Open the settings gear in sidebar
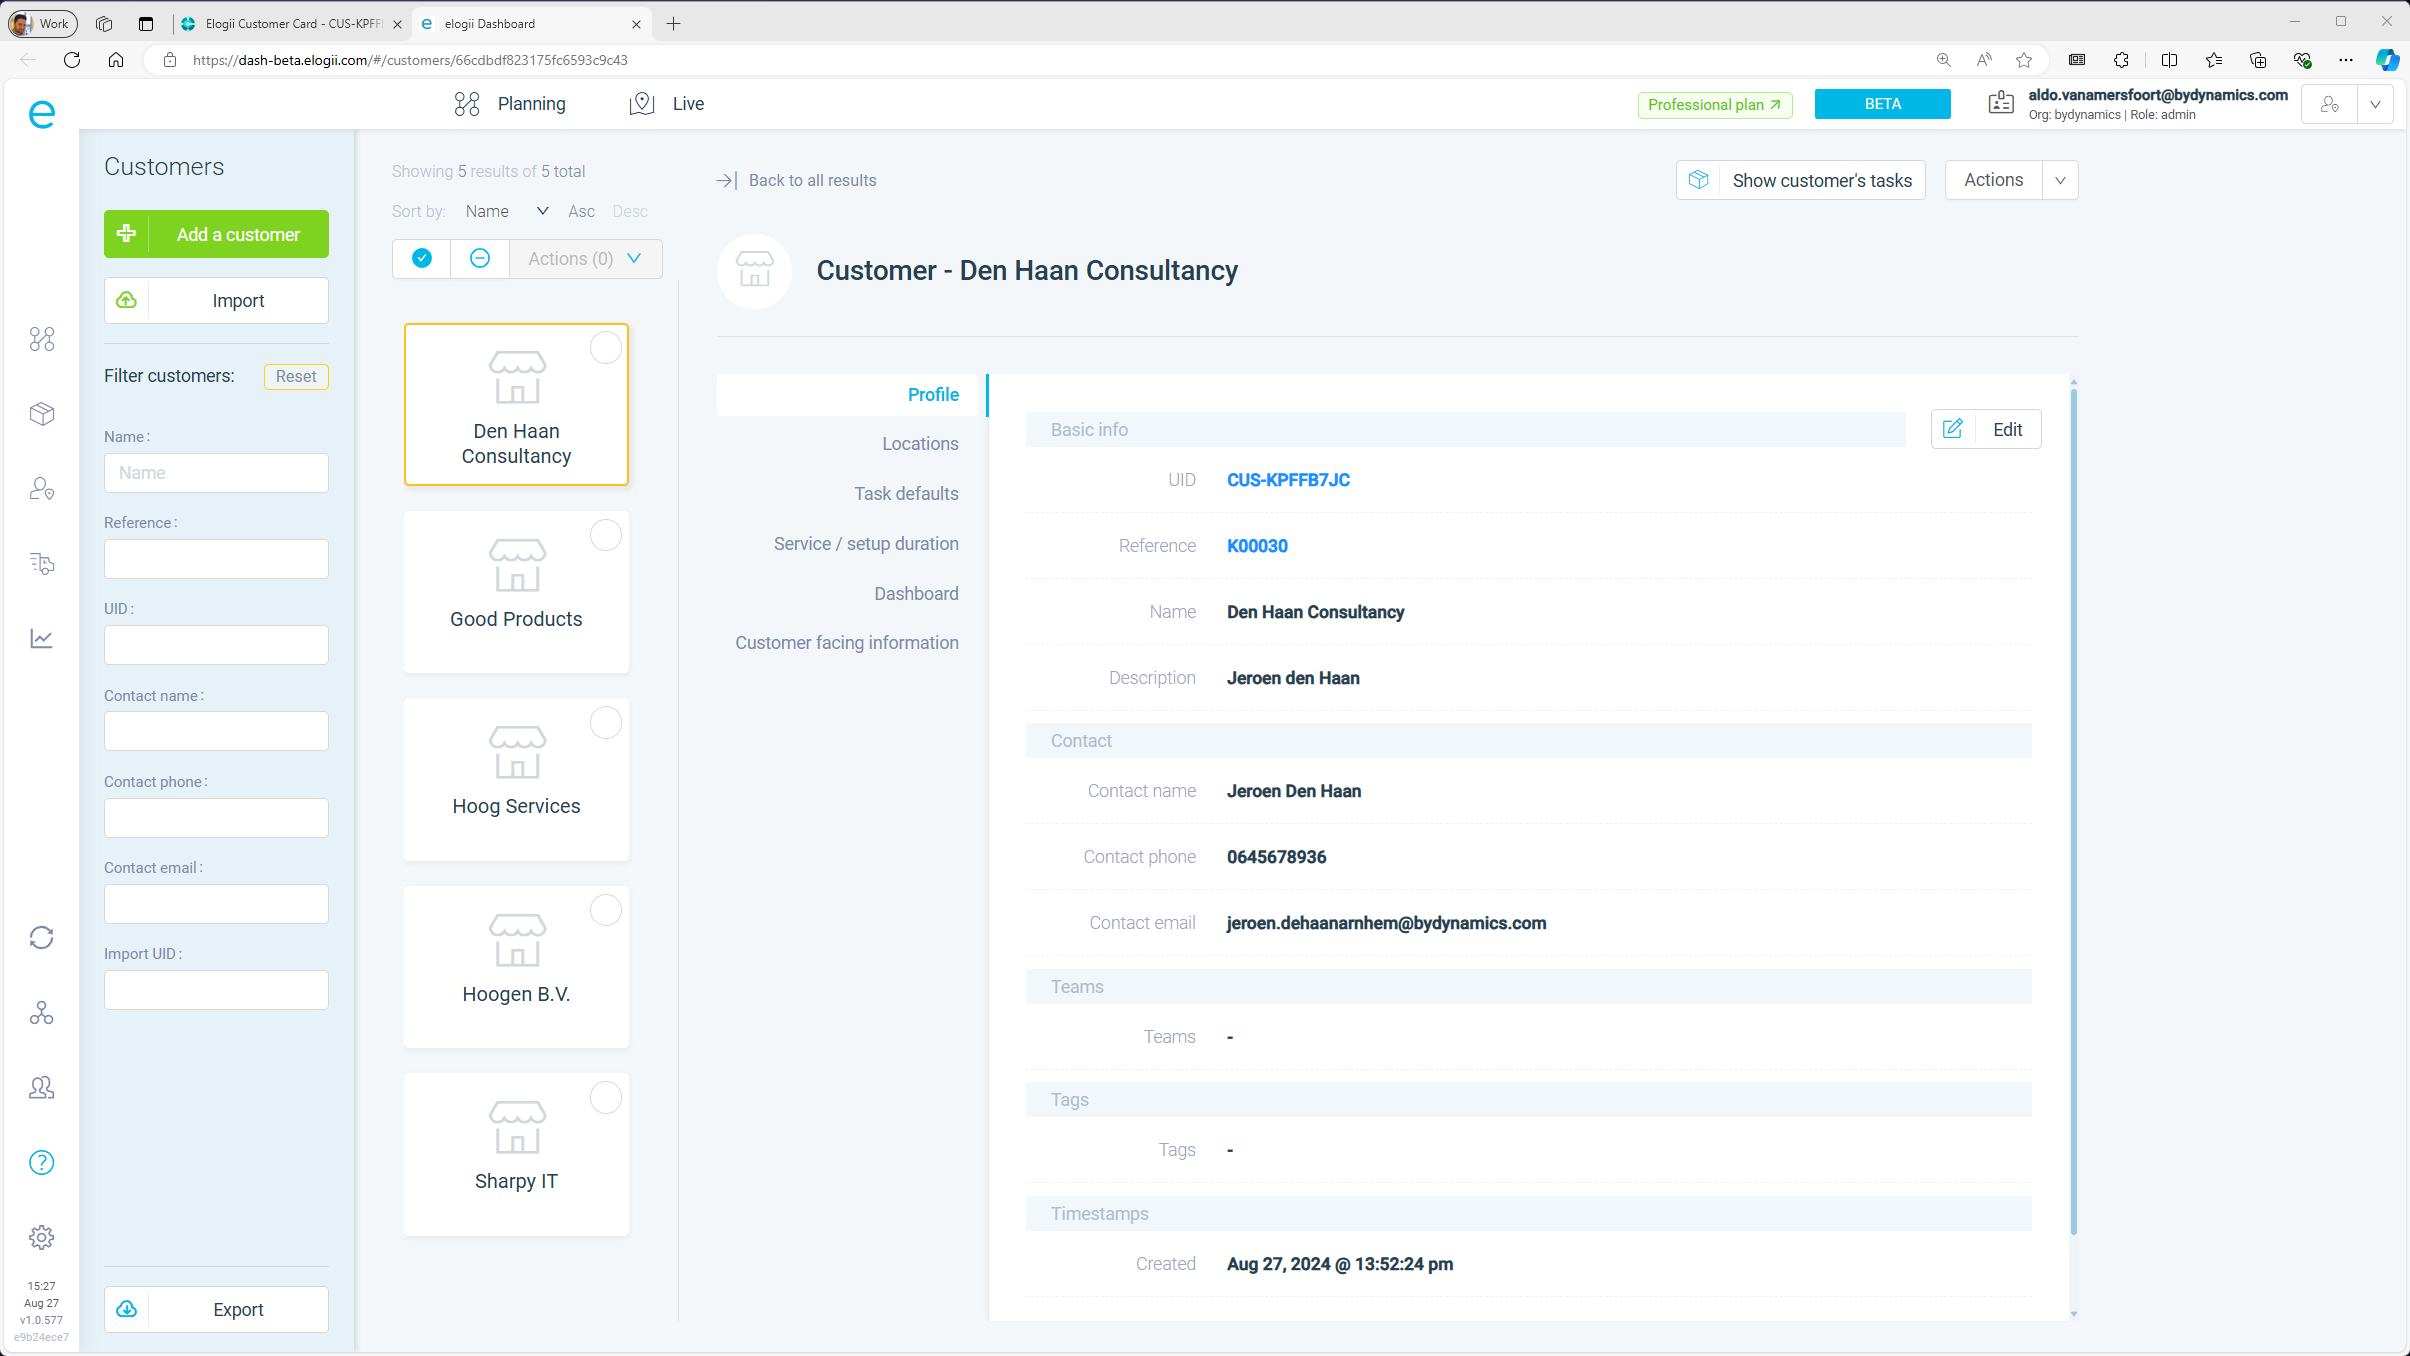This screenshot has width=2410, height=1356. (41, 1237)
